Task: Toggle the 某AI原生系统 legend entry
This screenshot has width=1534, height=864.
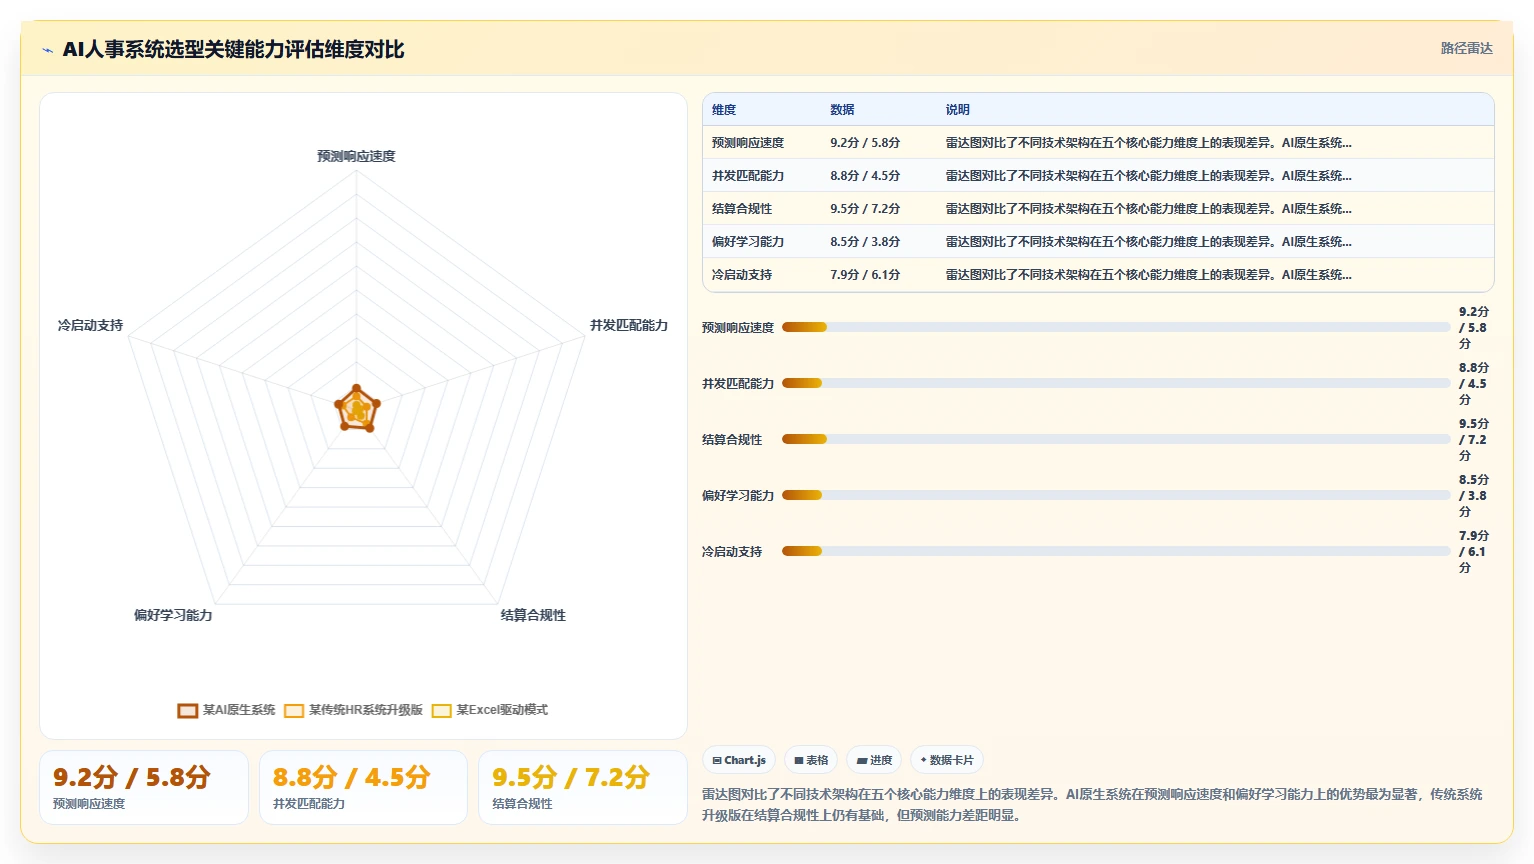Action: point(227,710)
